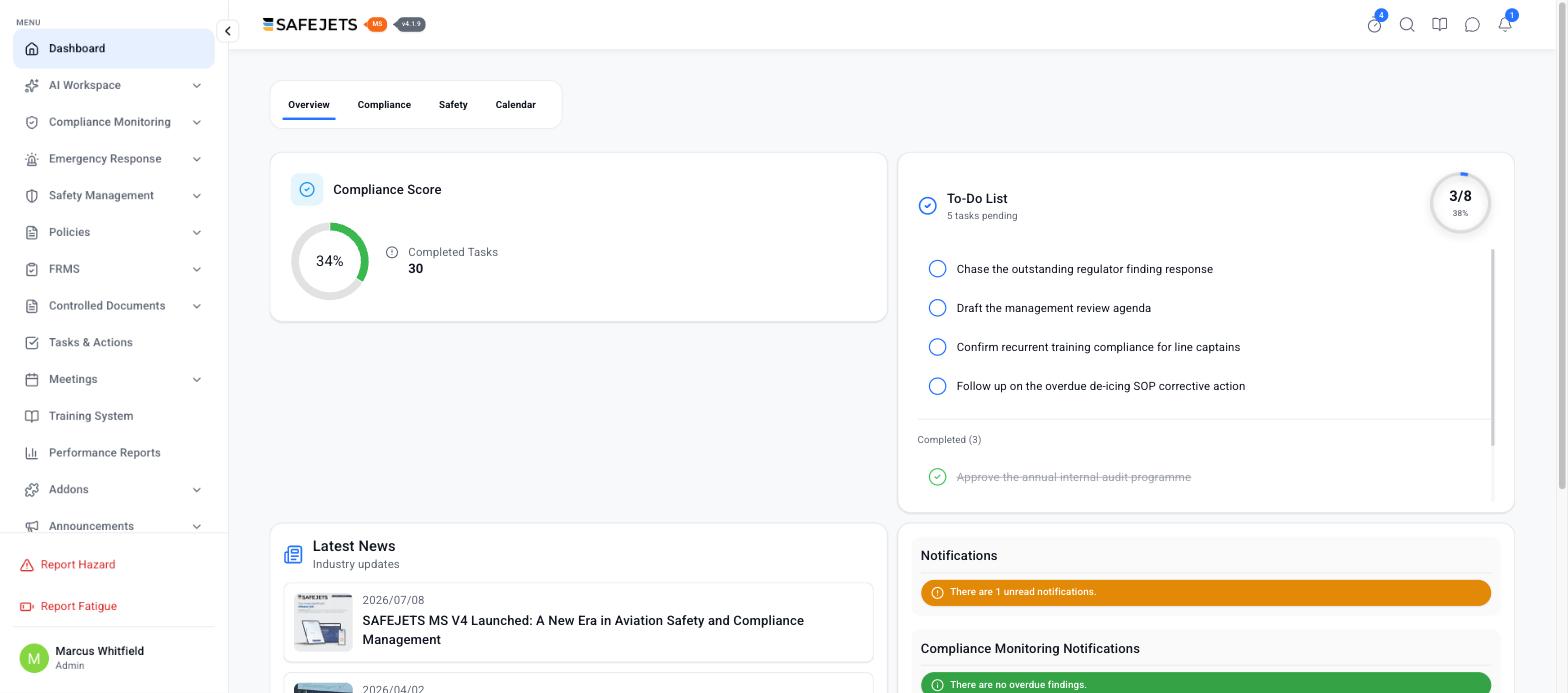
Task: Click the 3/8 to-do progress ring
Action: click(1460, 203)
